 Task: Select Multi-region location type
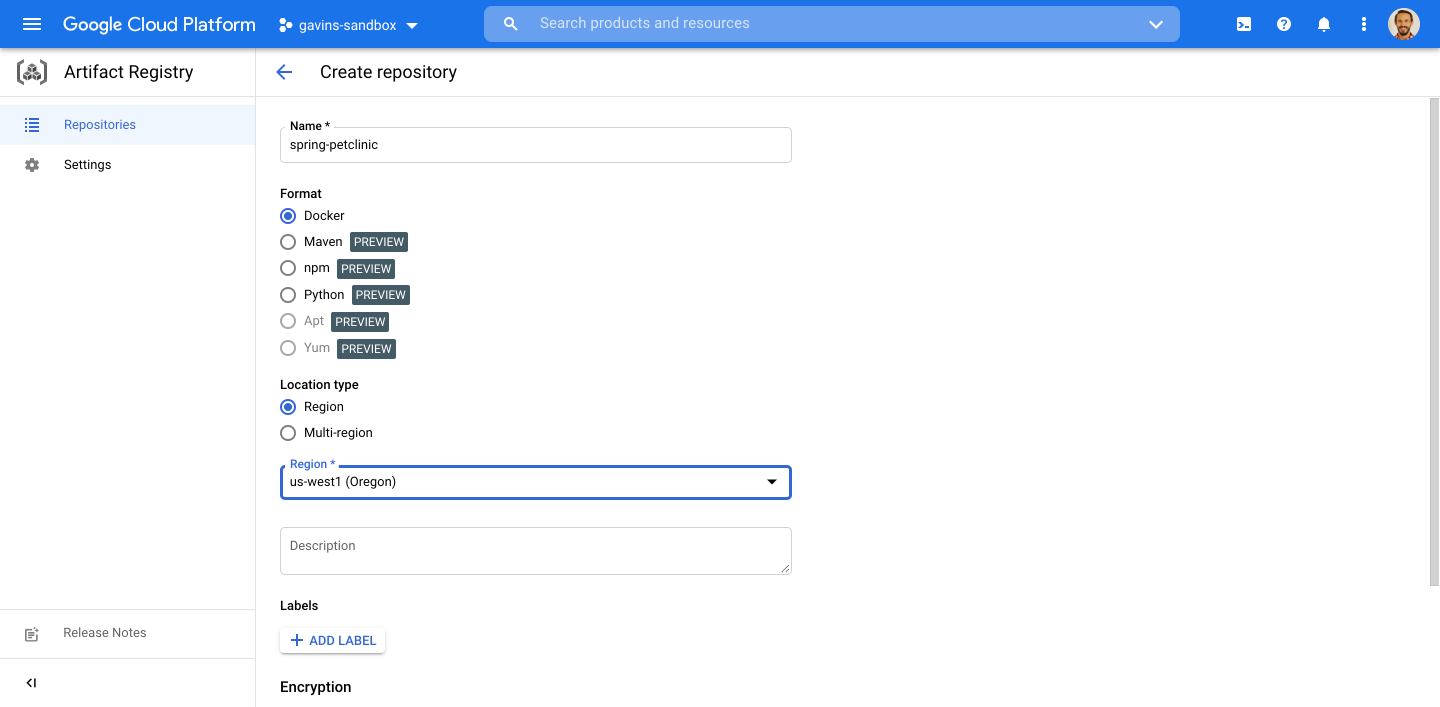click(288, 433)
